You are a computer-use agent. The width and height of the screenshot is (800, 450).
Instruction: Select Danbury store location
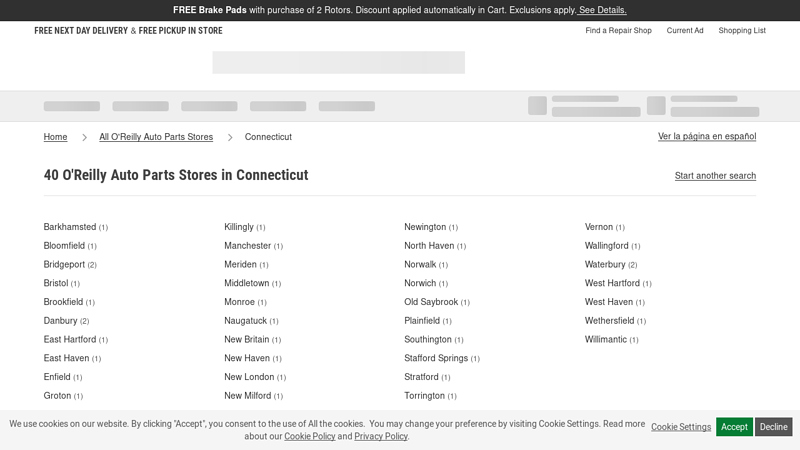pos(60,321)
